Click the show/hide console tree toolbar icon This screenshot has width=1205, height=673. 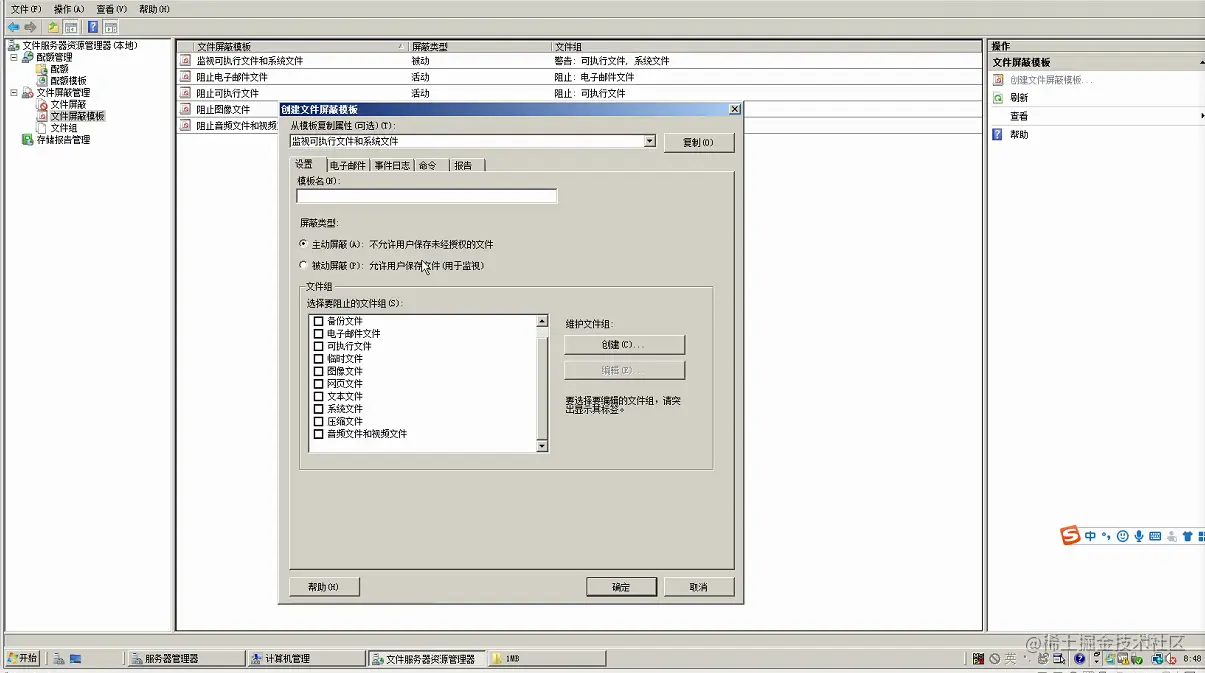click(71, 27)
